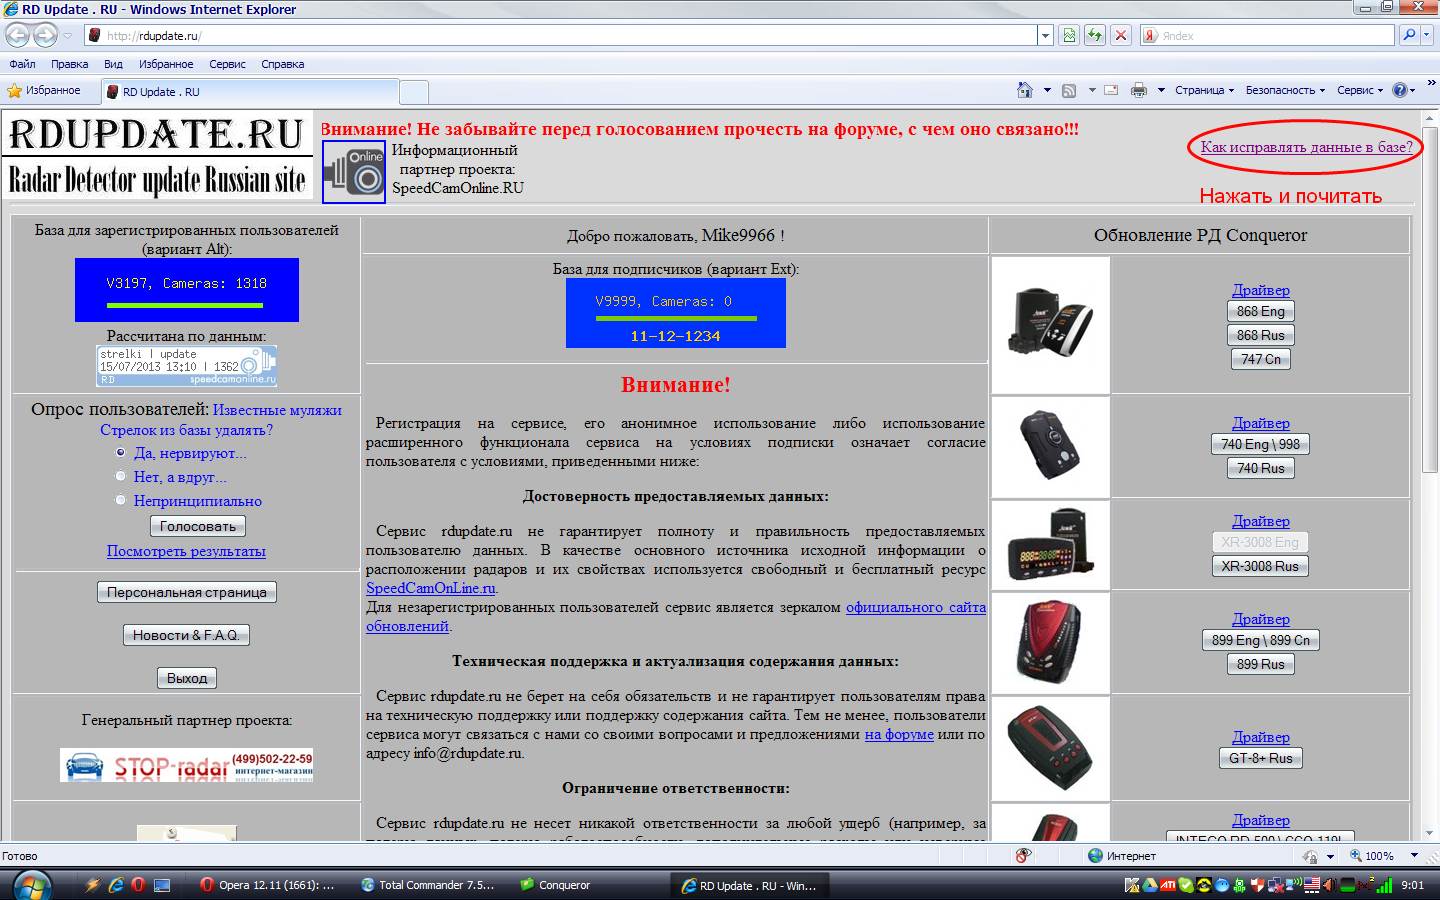Open the Справка menu
This screenshot has height=900, width=1440.
click(282, 64)
